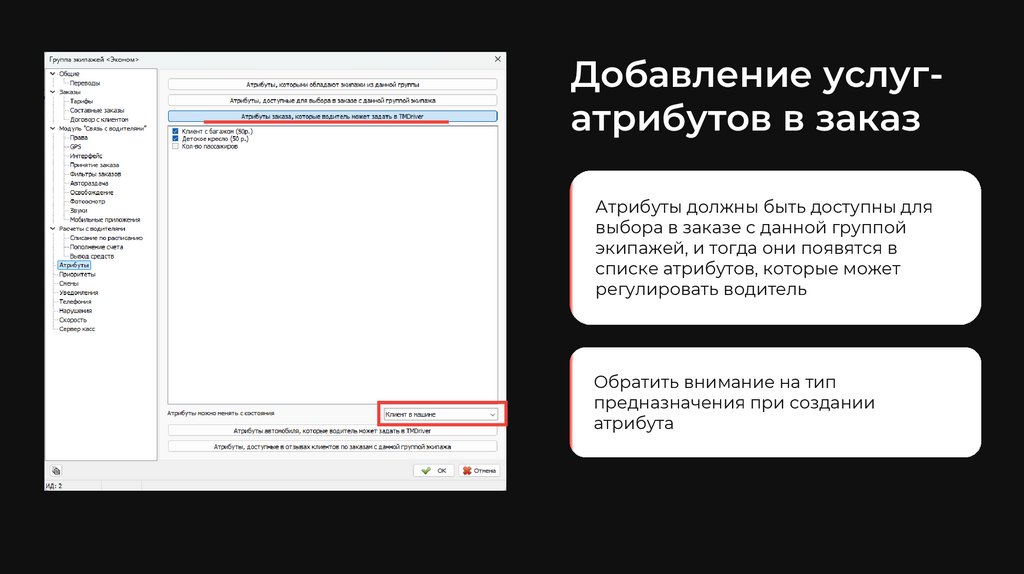Click the Отмена button
Image resolution: width=1024 pixels, height=574 pixels.
(479, 470)
